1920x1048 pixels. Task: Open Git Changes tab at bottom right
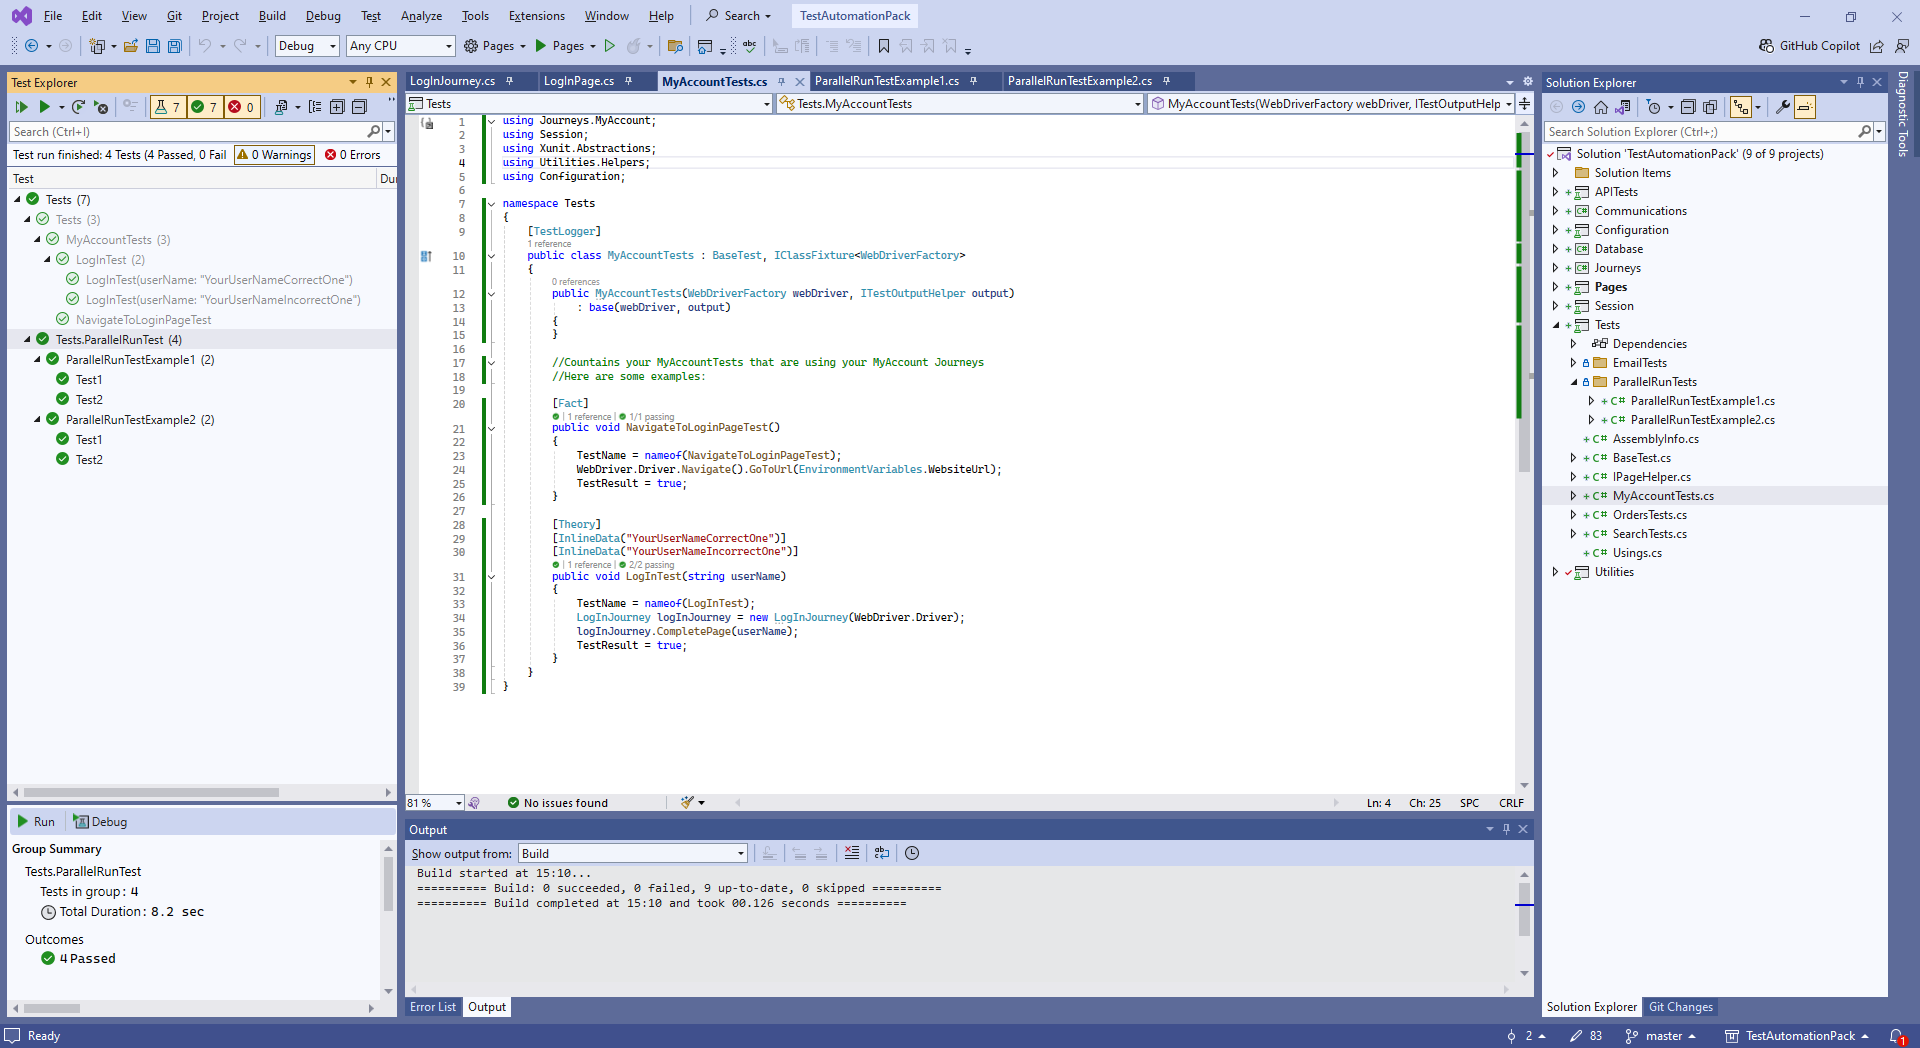1680,1007
